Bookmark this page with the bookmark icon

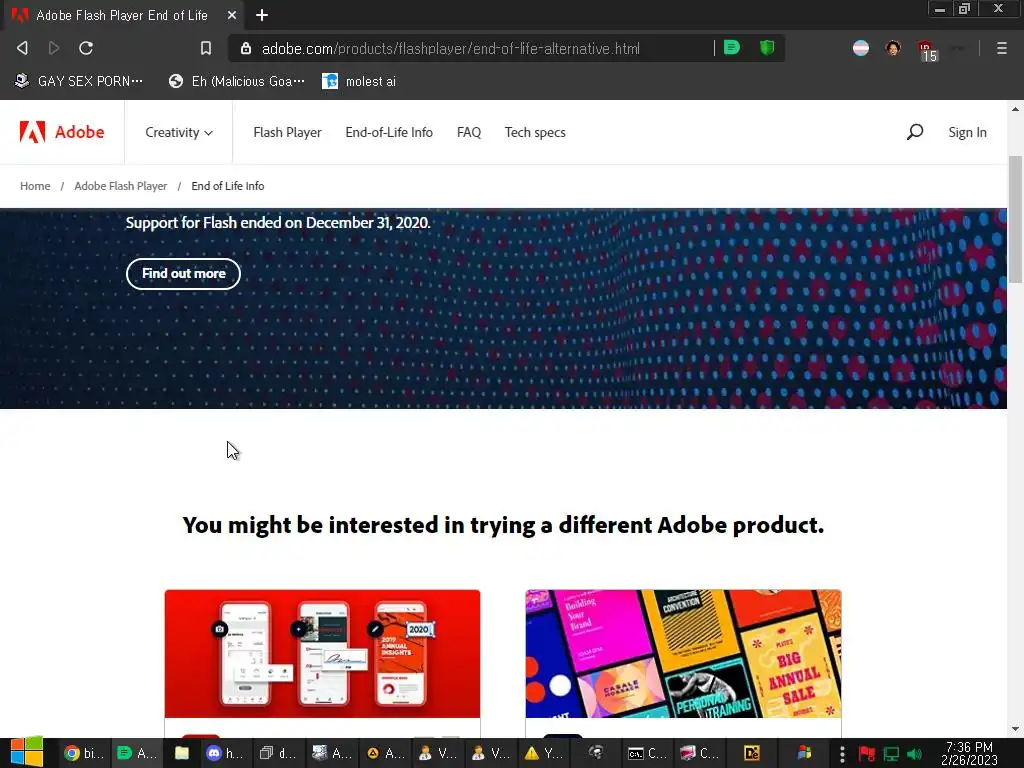pyautogui.click(x=206, y=48)
